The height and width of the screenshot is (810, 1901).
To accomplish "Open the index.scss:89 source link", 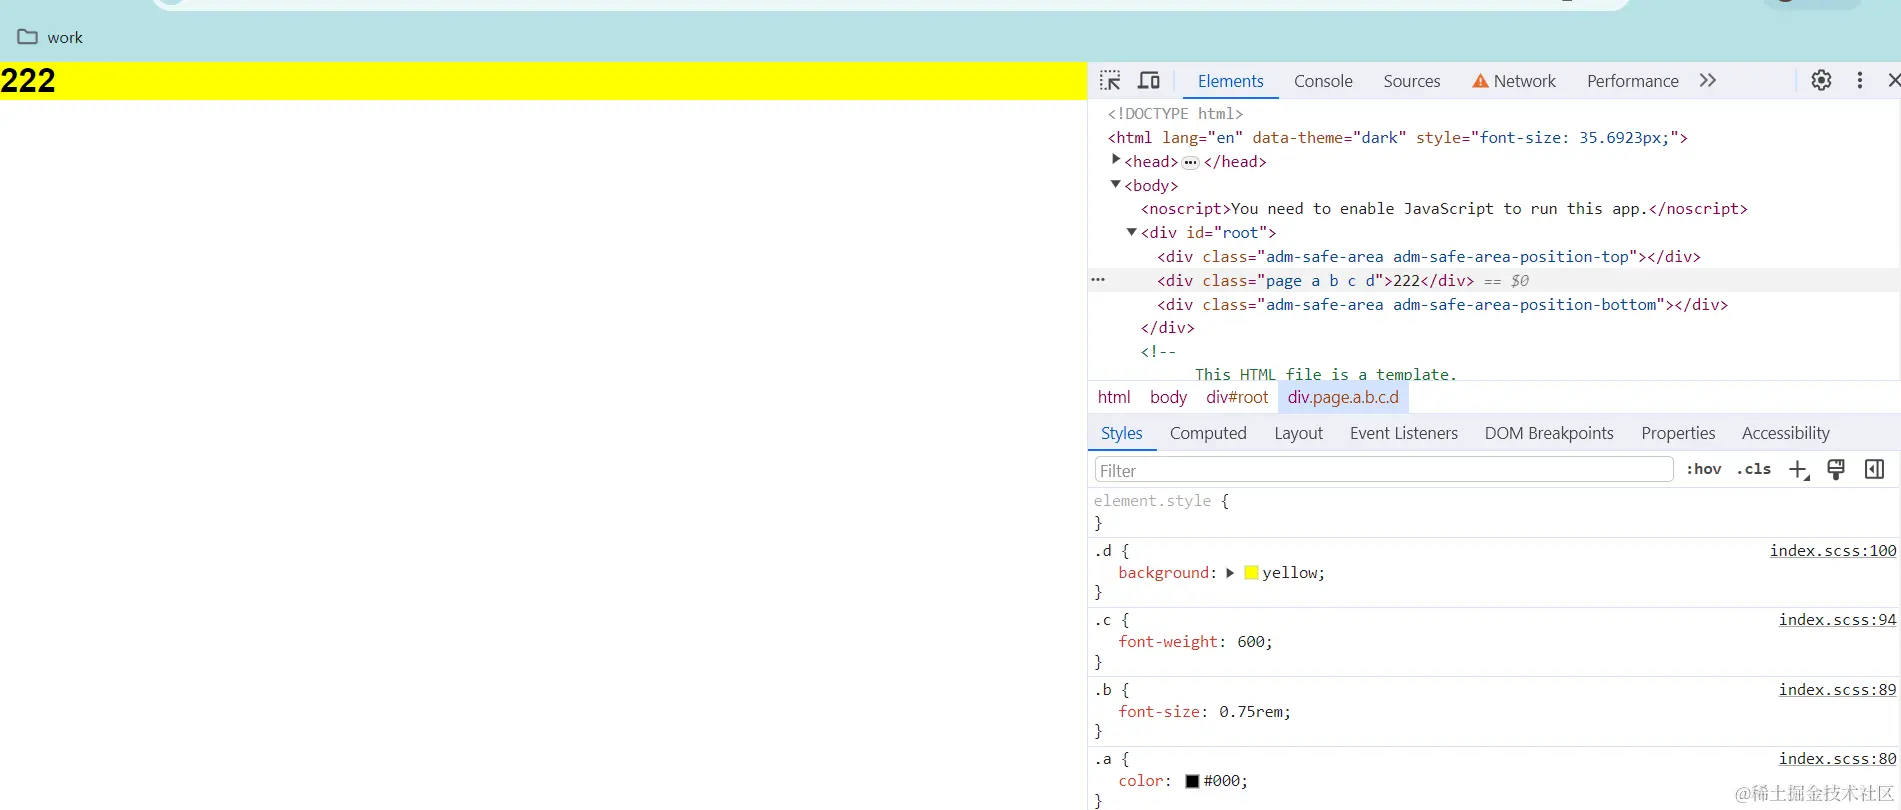I will coord(1837,690).
